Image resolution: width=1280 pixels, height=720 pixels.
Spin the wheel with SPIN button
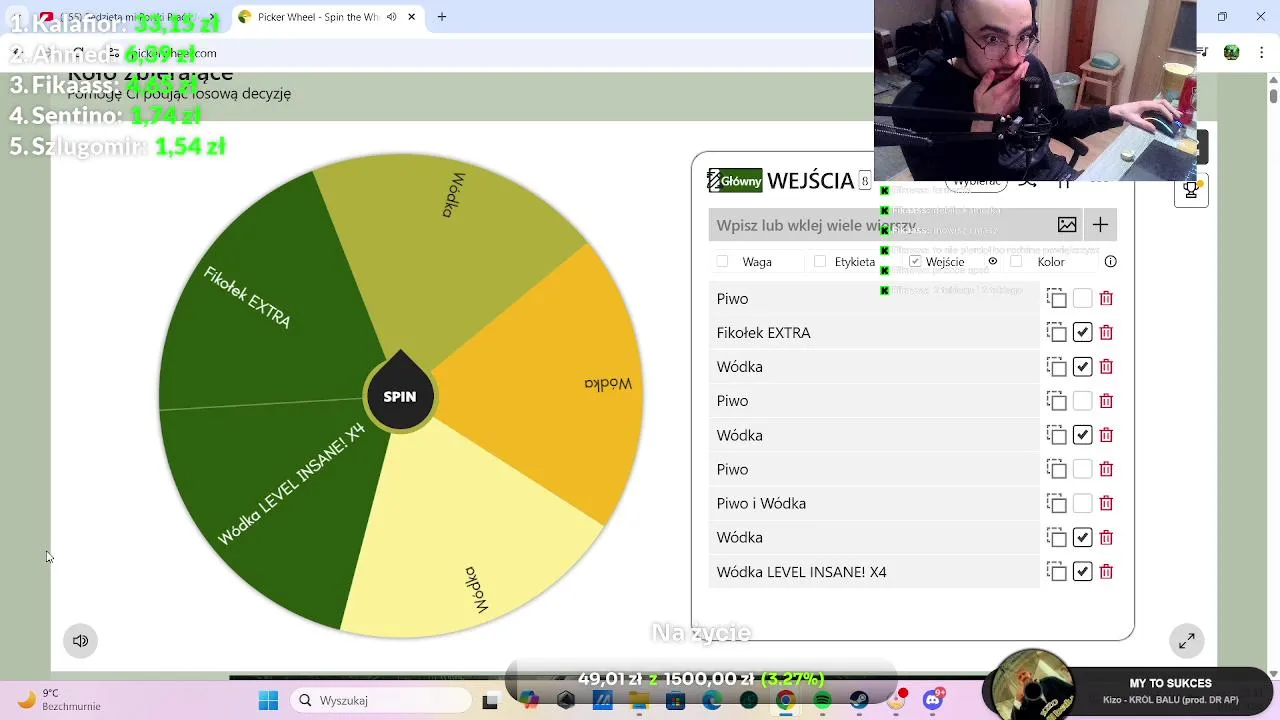[x=399, y=397]
